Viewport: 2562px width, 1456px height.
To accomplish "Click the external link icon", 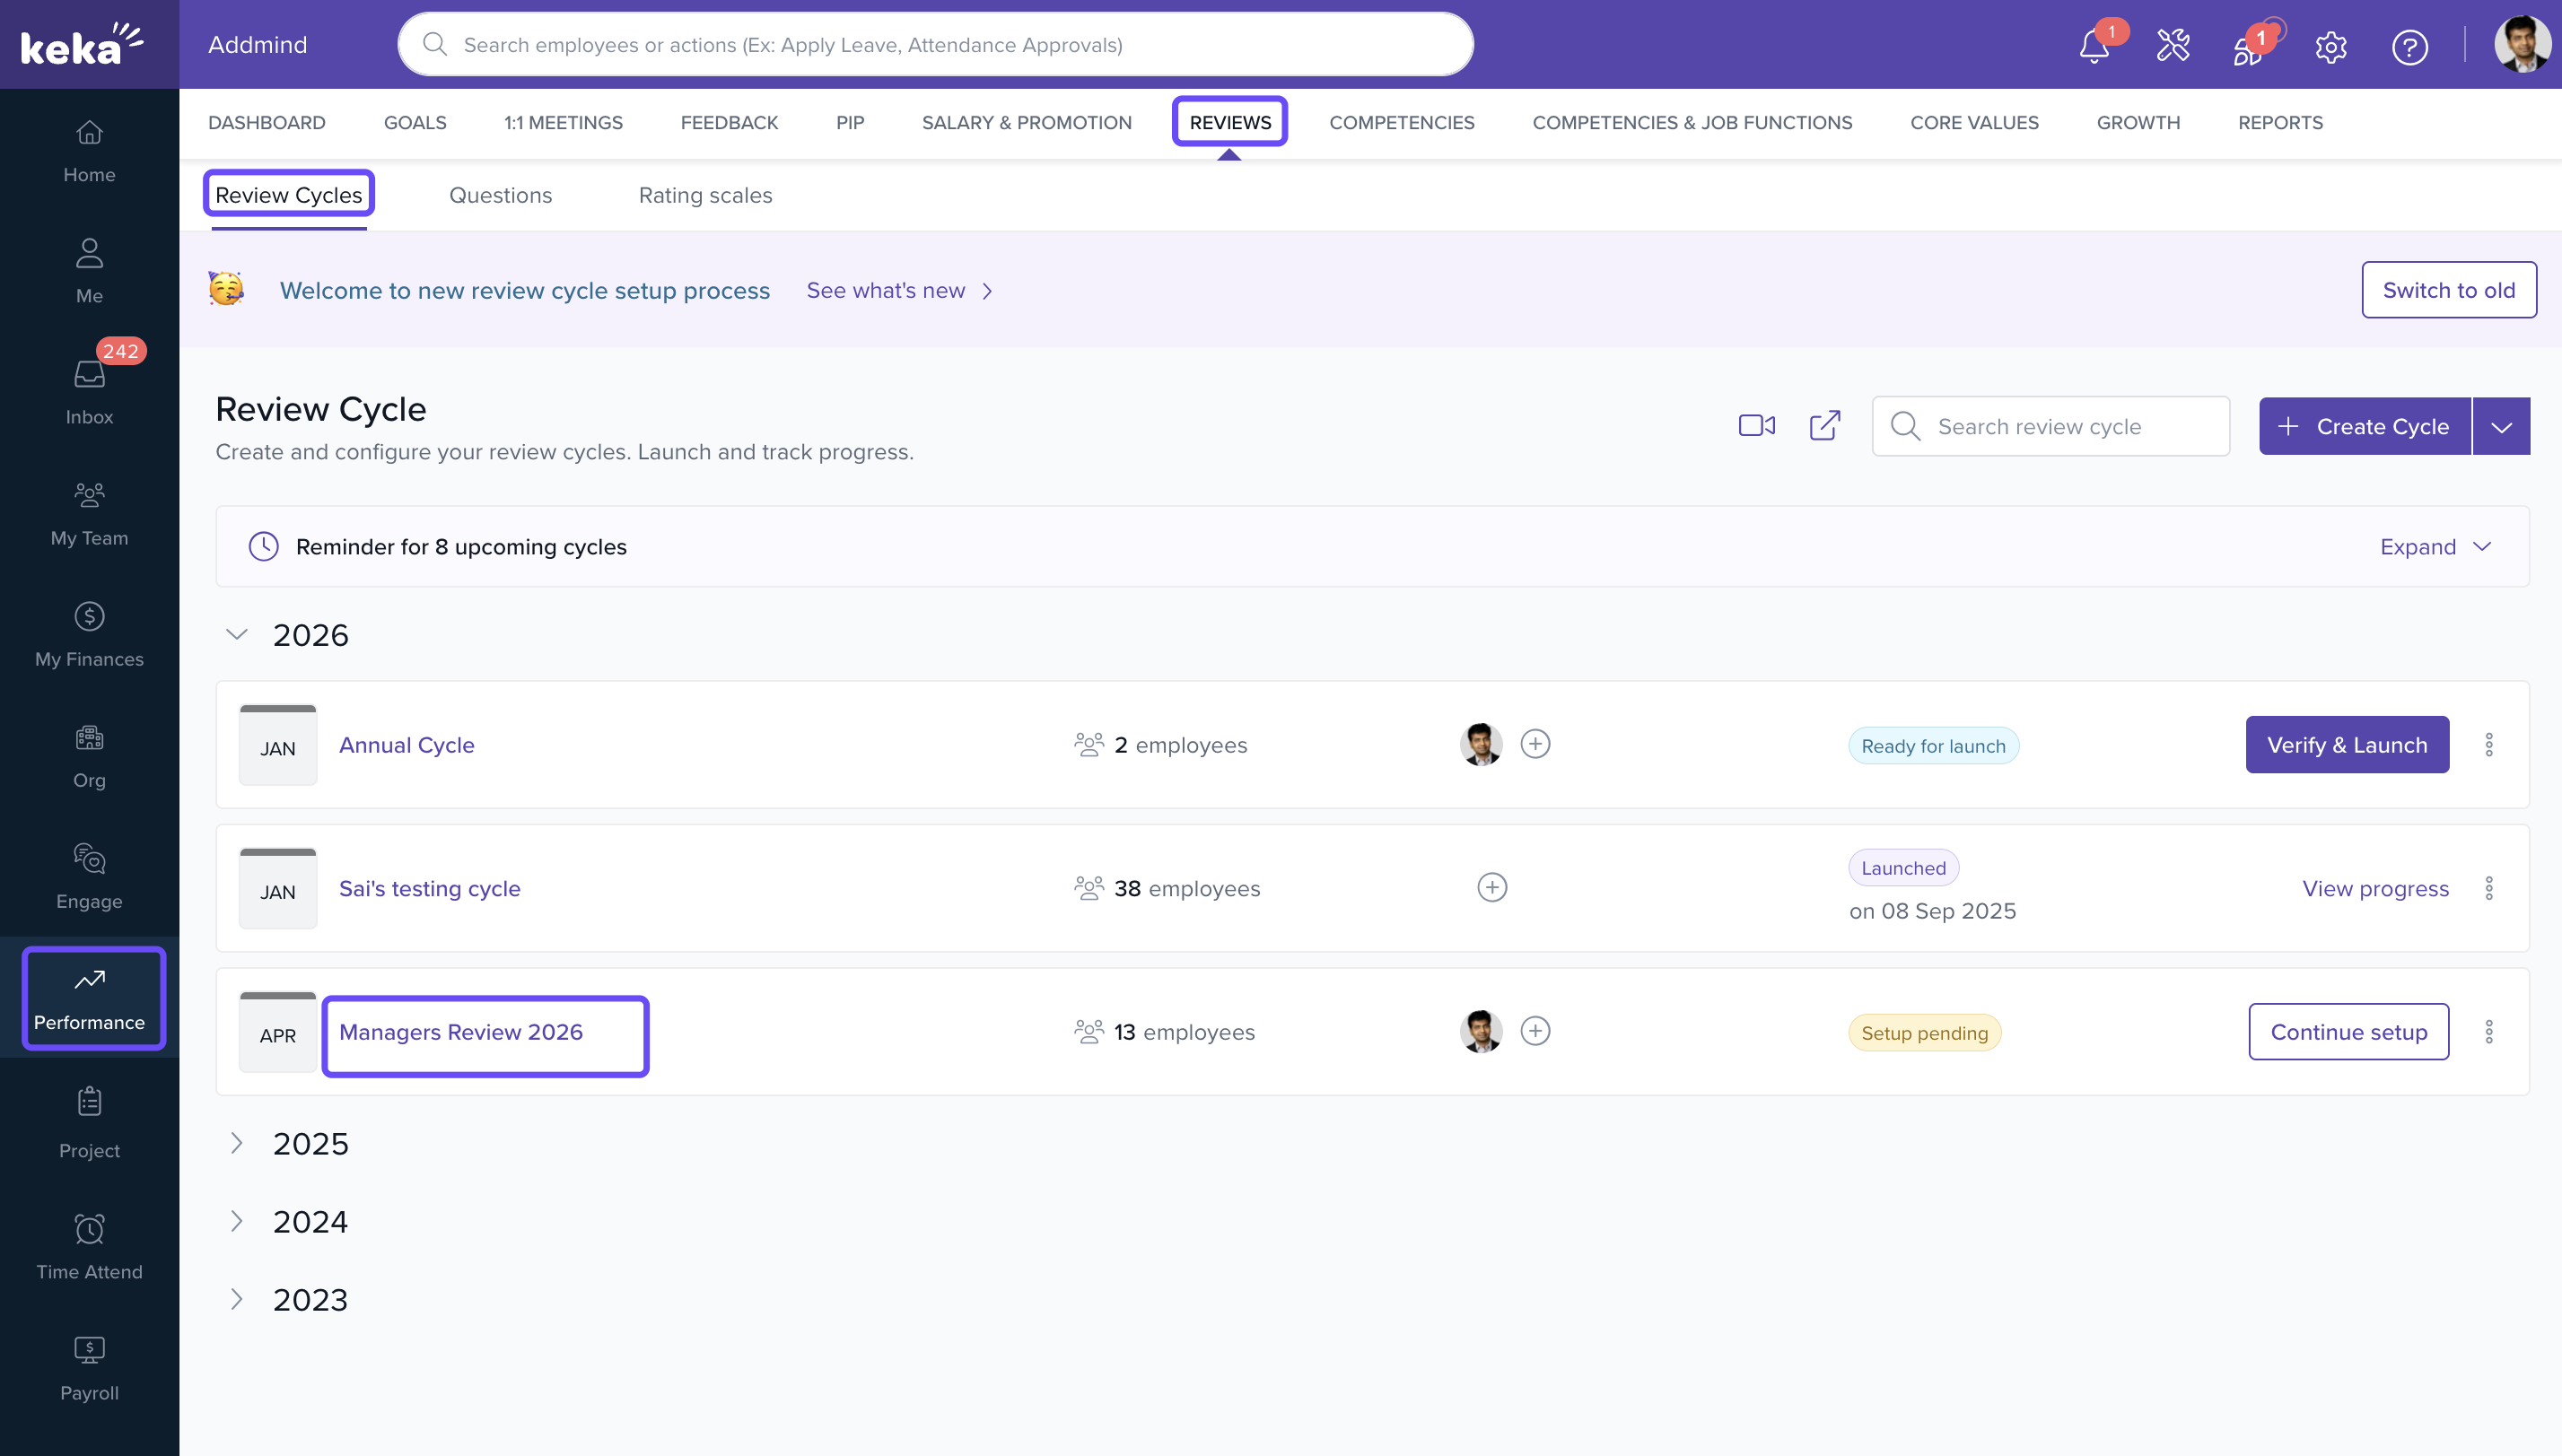I will click(x=1824, y=426).
